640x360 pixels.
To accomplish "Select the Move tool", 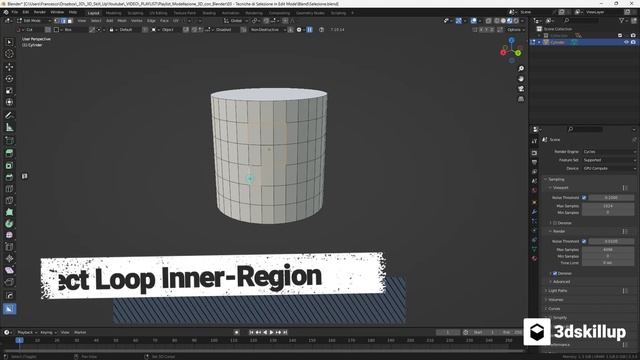I will pyautogui.click(x=9, y=67).
